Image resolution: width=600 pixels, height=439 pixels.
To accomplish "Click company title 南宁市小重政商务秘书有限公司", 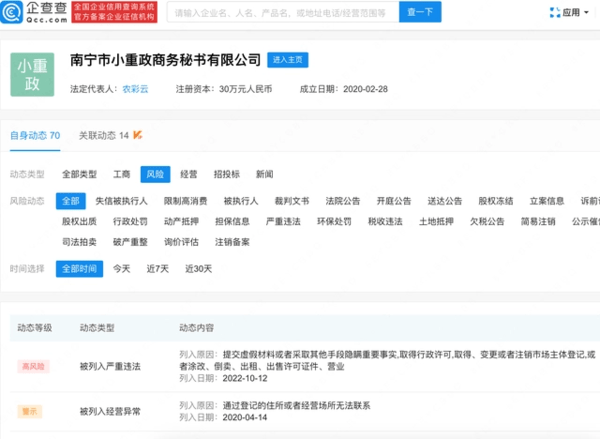I will point(165,60).
